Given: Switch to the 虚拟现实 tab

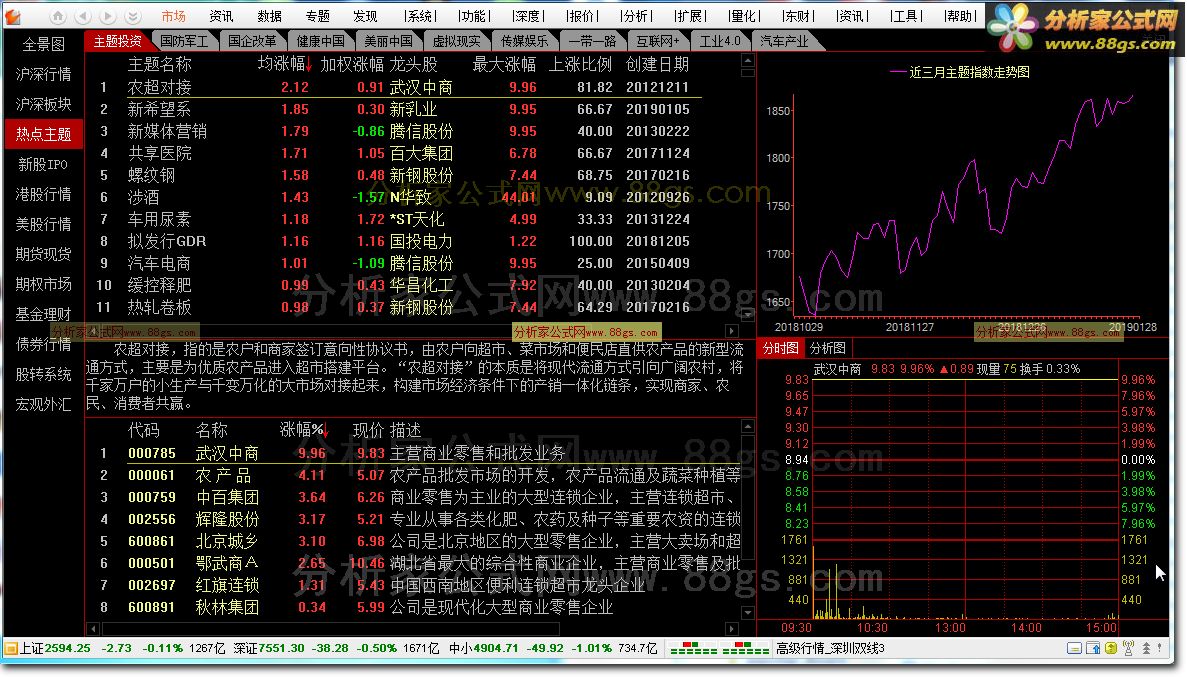Looking at the screenshot, I should 456,41.
